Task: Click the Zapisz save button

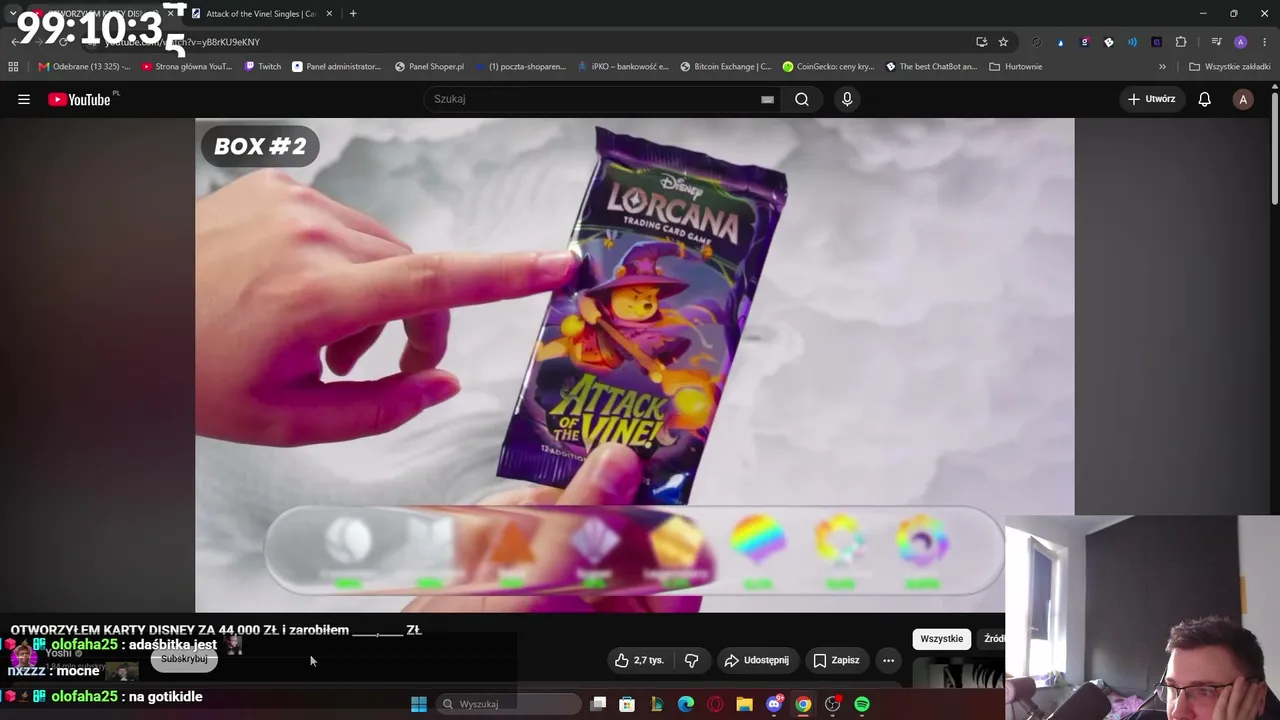Action: click(836, 660)
